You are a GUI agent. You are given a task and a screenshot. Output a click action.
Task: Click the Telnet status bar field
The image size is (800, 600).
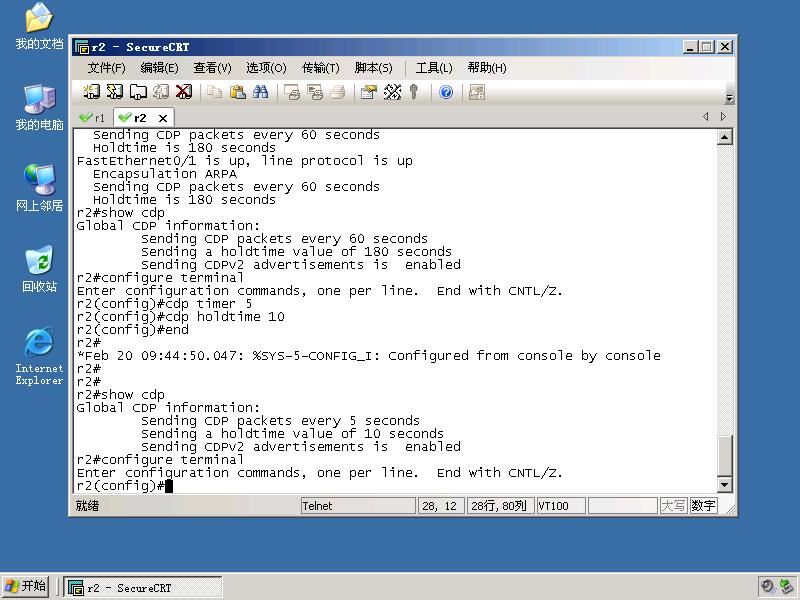pos(358,506)
